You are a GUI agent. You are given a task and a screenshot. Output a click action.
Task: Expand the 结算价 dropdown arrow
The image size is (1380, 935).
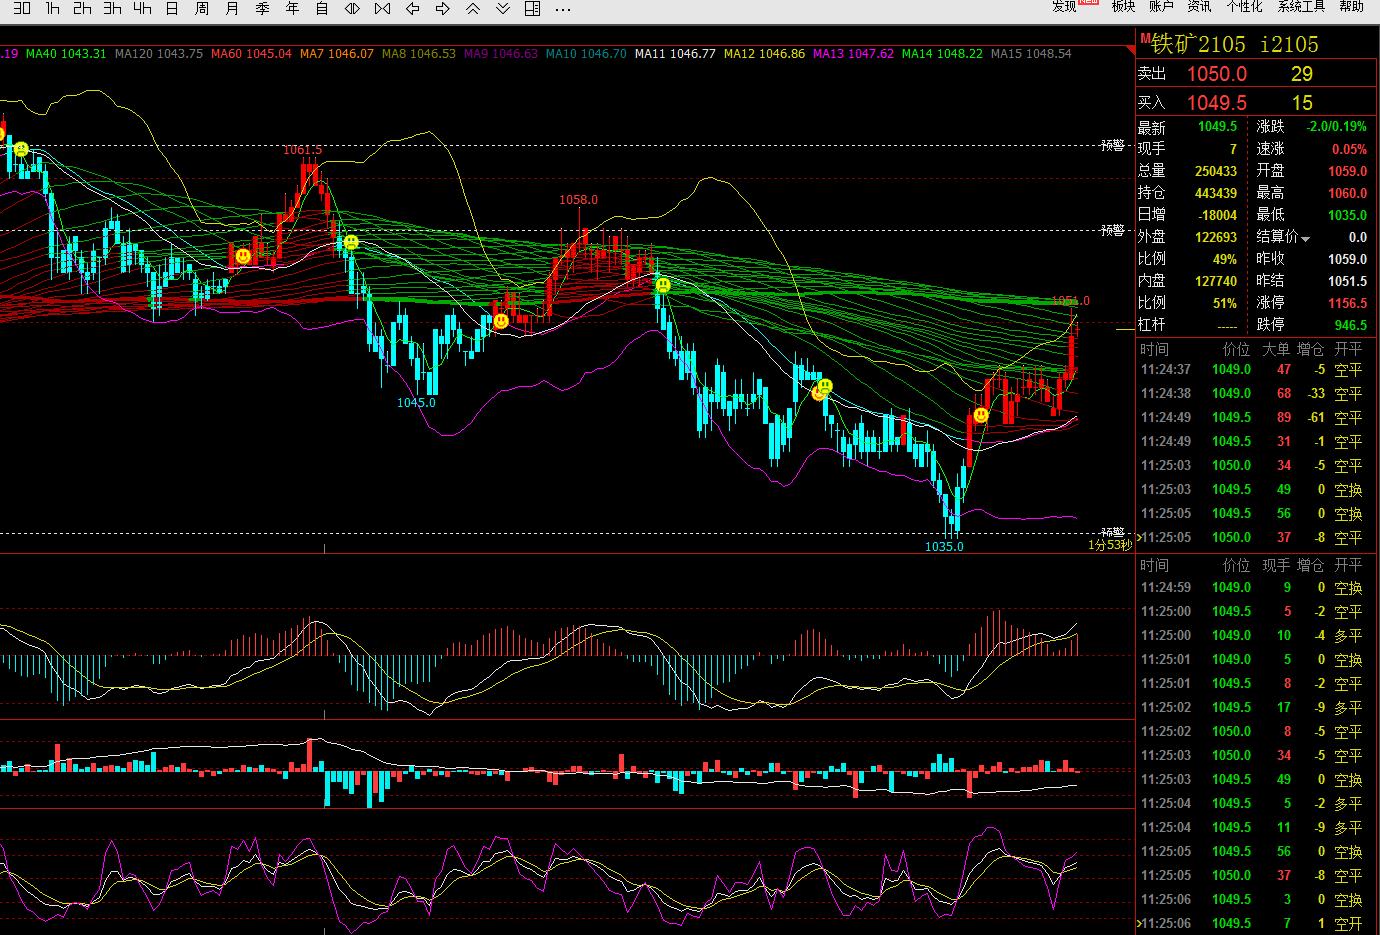1305,238
